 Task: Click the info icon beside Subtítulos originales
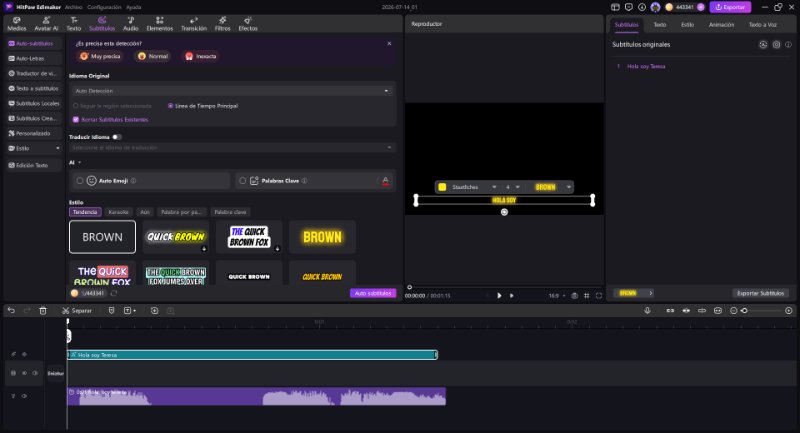[788, 44]
